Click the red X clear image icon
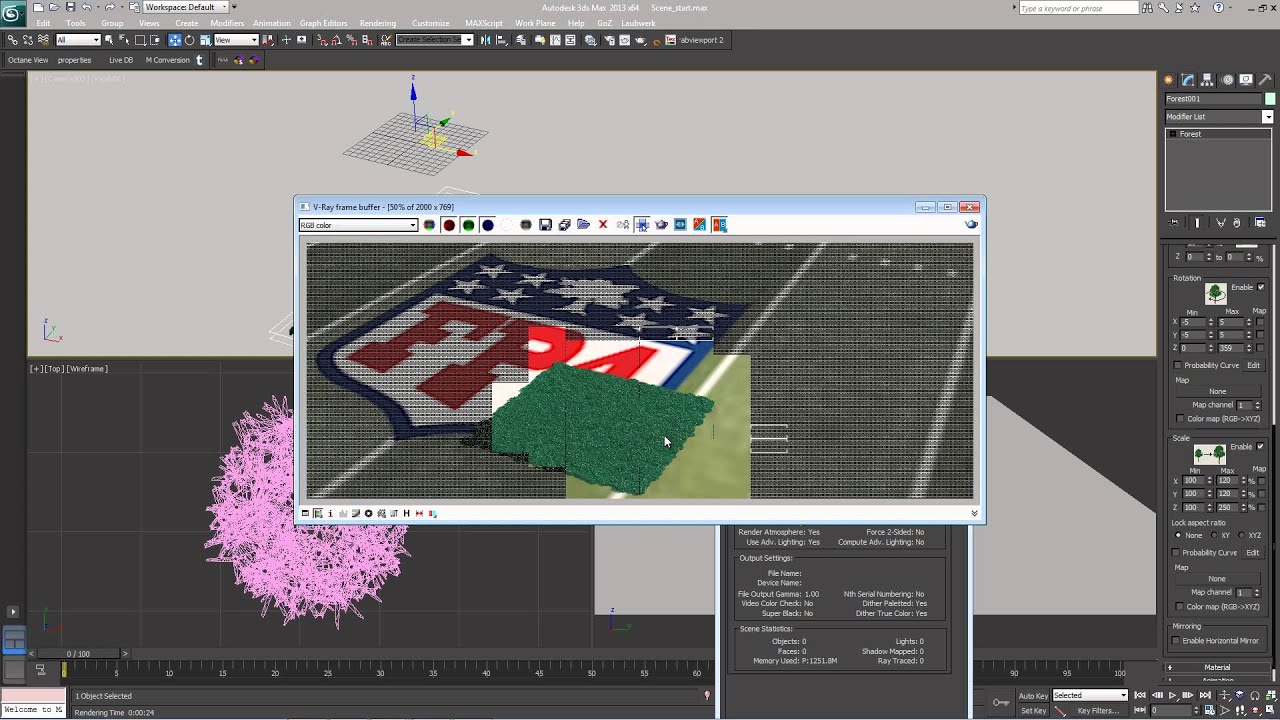 click(x=603, y=225)
